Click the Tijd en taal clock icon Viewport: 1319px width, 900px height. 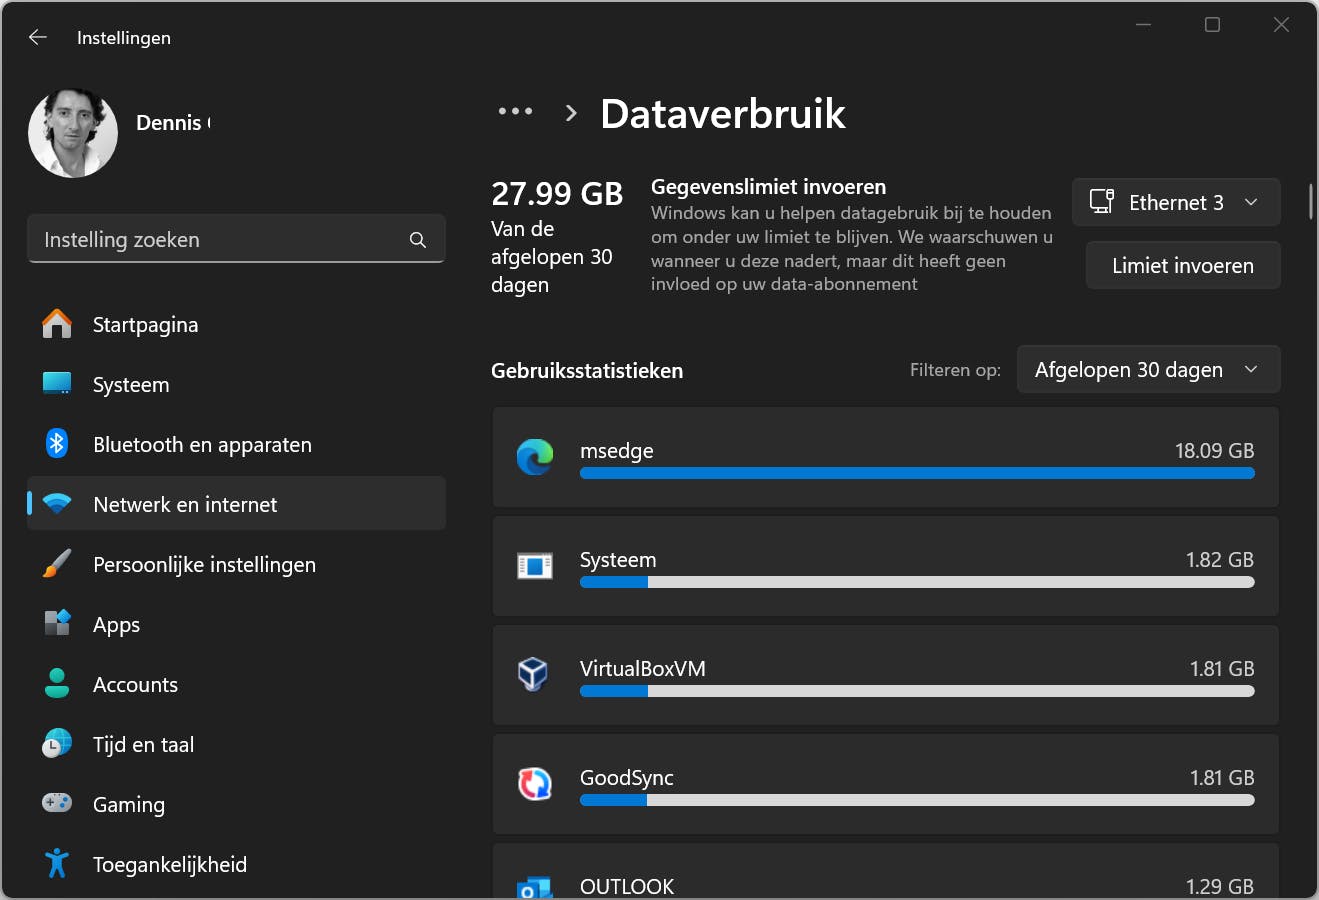[56, 743]
